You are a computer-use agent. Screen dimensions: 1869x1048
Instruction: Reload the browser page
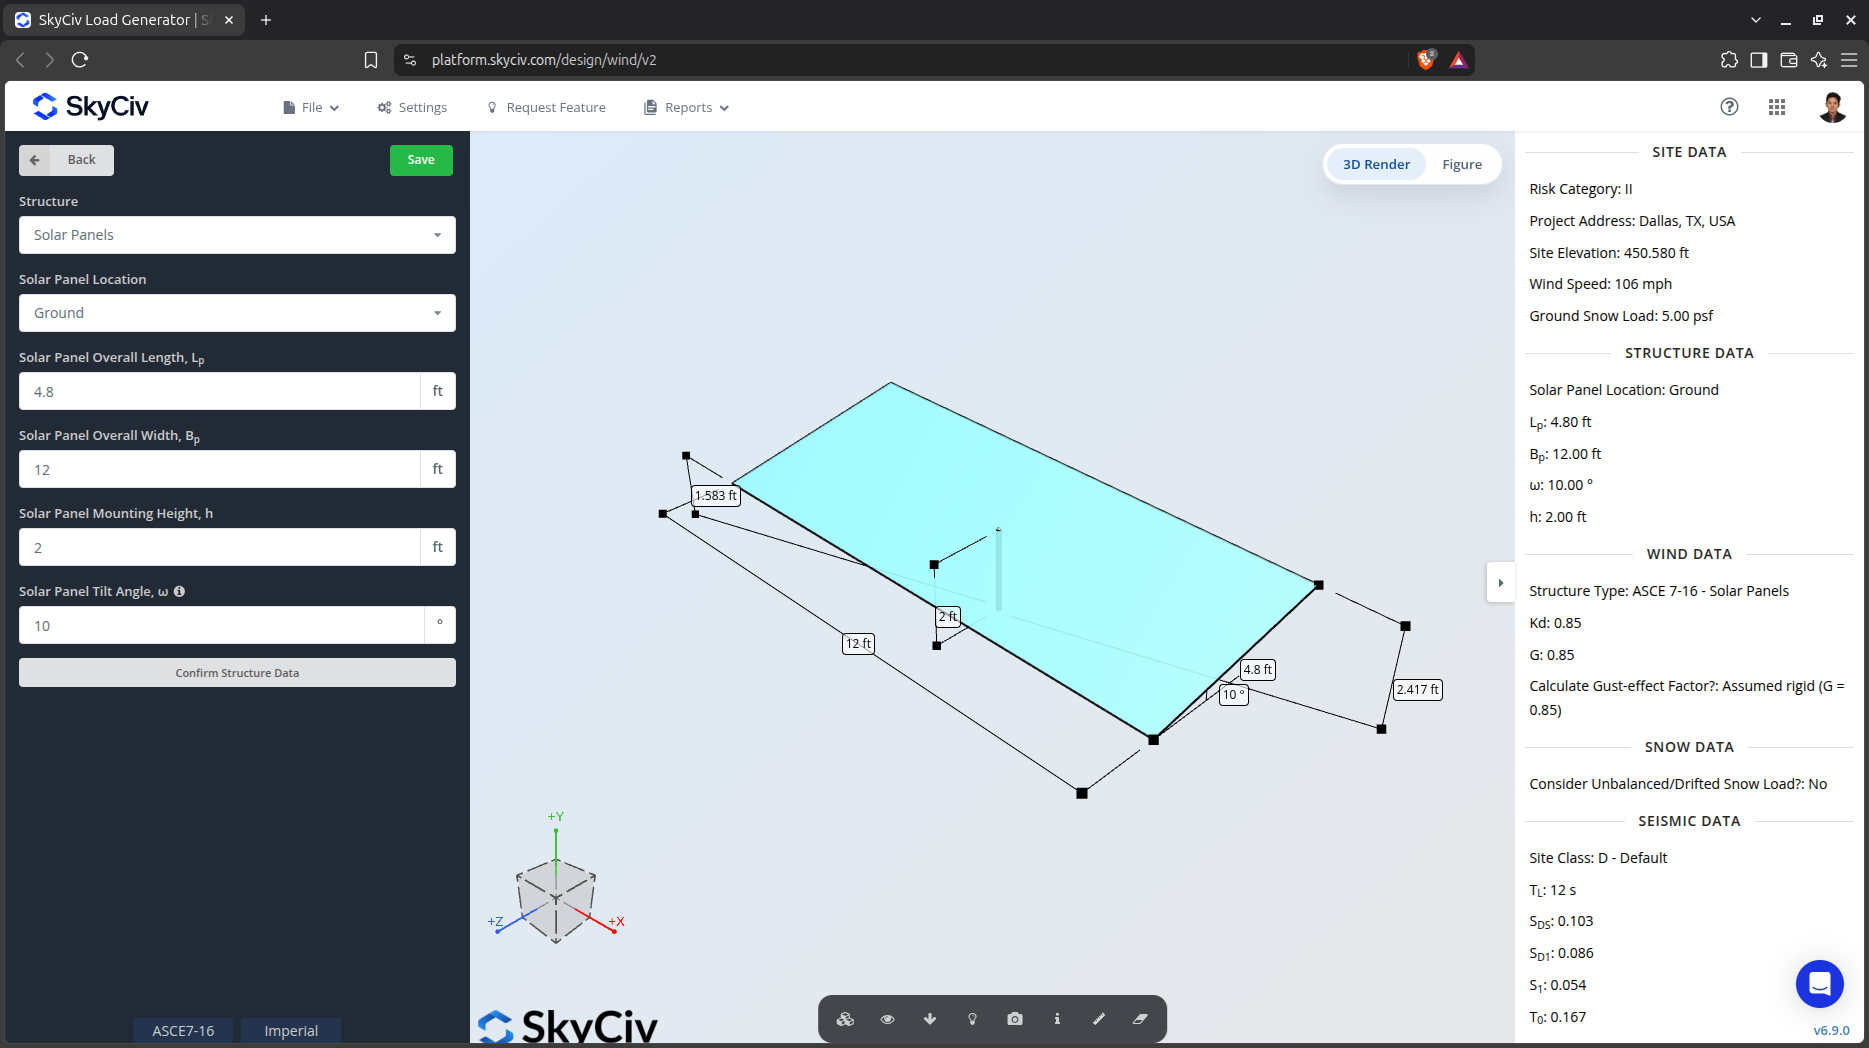click(x=80, y=60)
